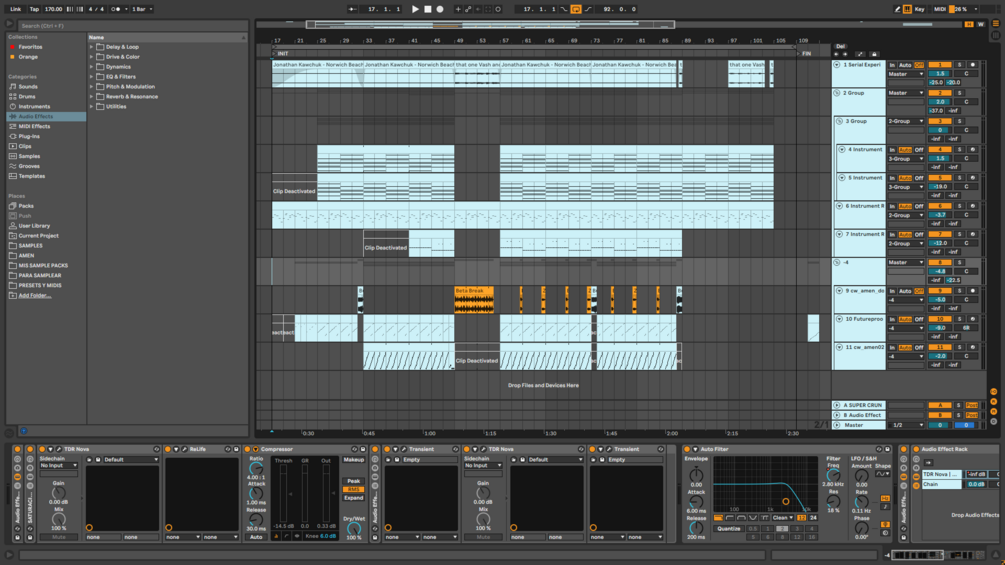
Task: Expand the Utilities folder
Action: 92,106
